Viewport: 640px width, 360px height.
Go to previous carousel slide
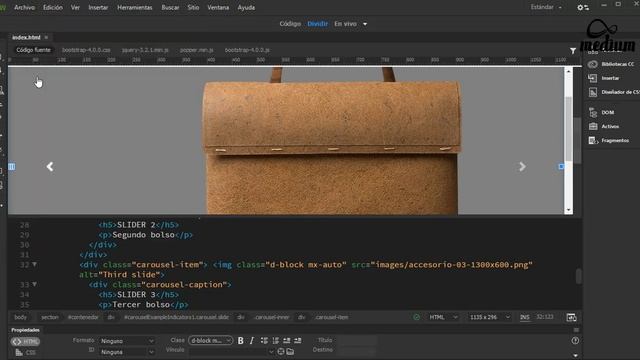coord(50,167)
